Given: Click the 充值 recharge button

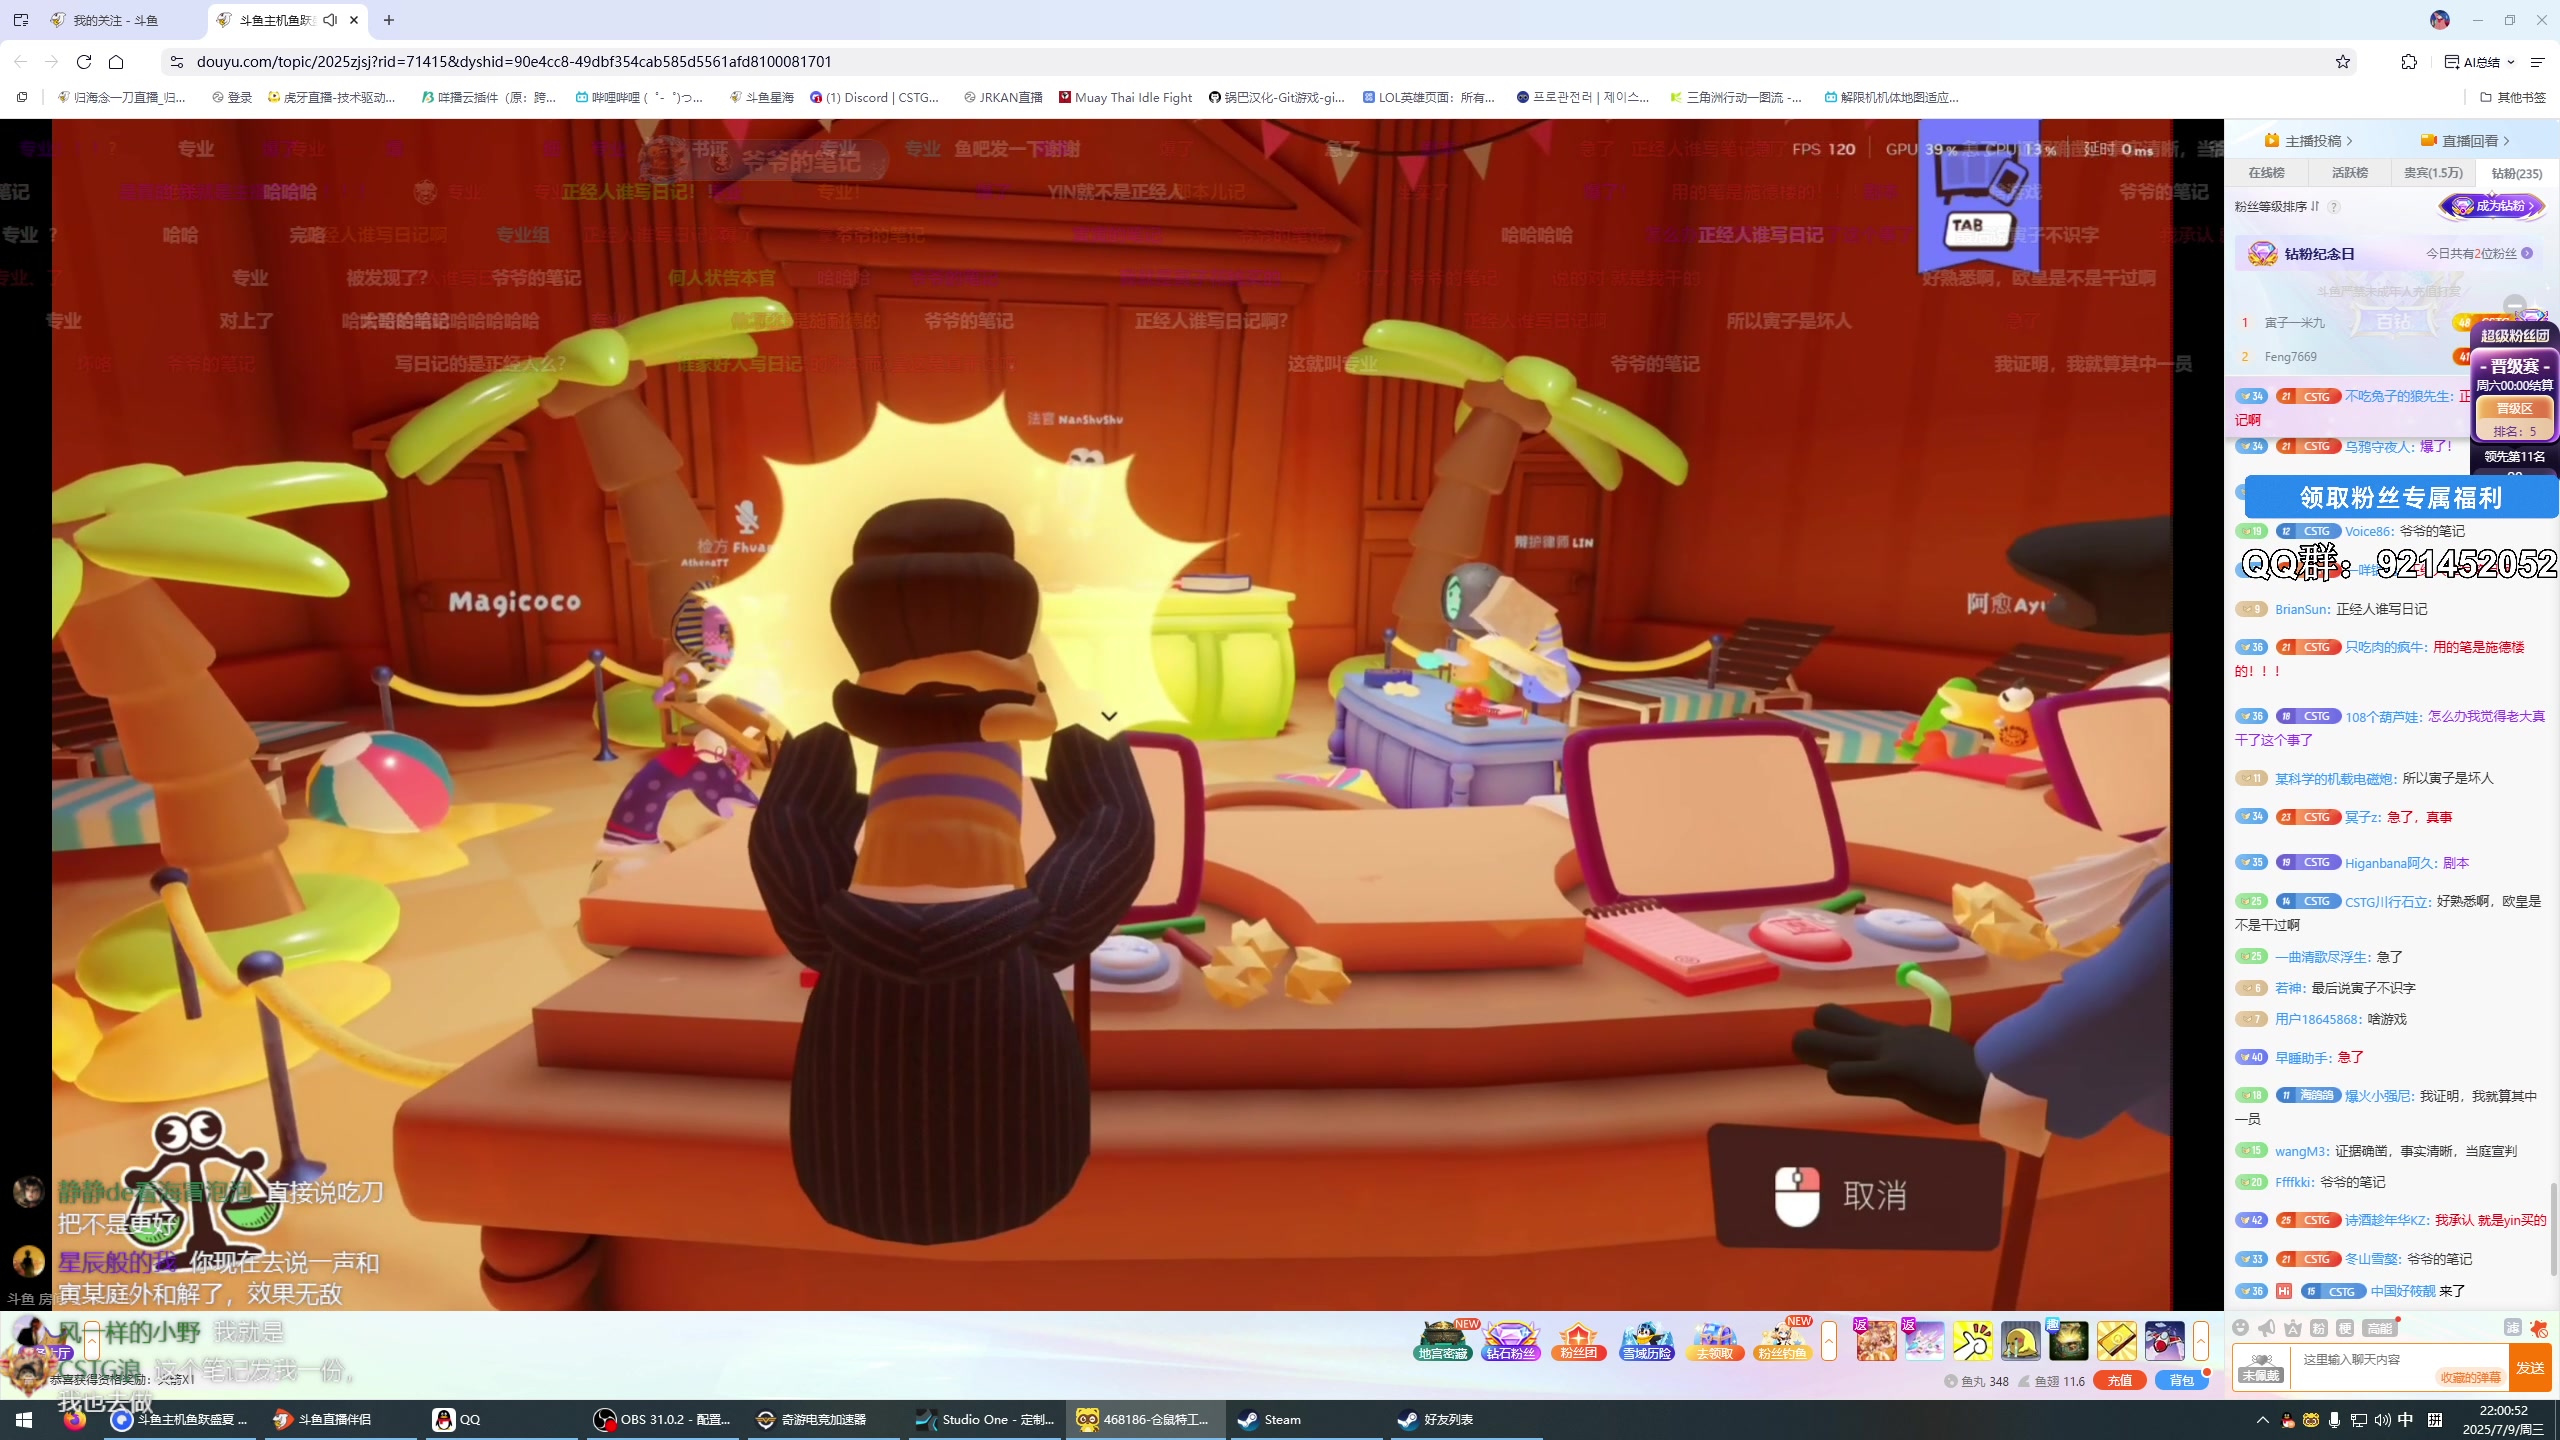Looking at the screenshot, I should point(2120,1381).
